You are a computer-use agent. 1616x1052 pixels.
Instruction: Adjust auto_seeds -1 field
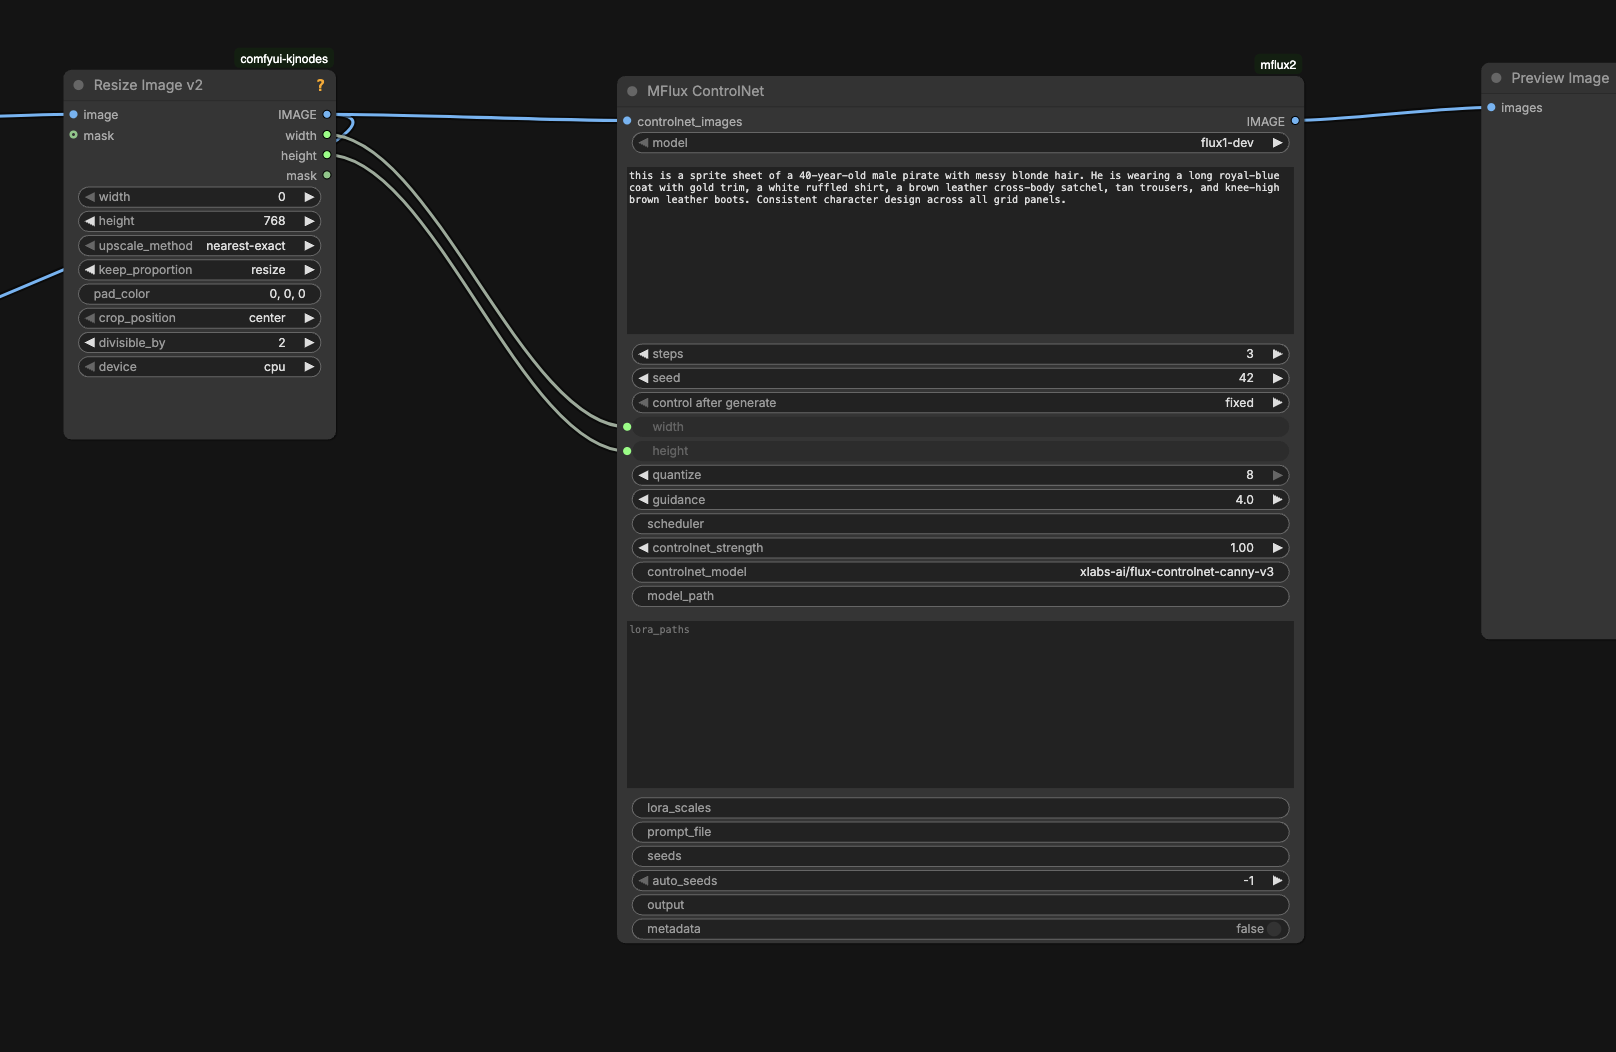960,881
